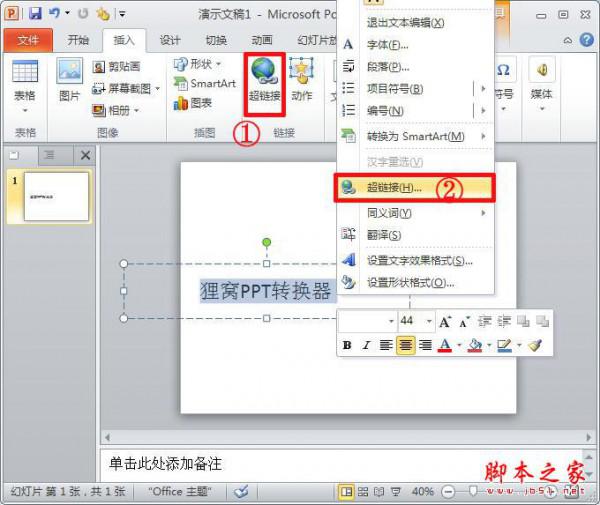Click the 超链接 hyperlink ribbon button
Screen dimensions: 600x505
coord(264,81)
